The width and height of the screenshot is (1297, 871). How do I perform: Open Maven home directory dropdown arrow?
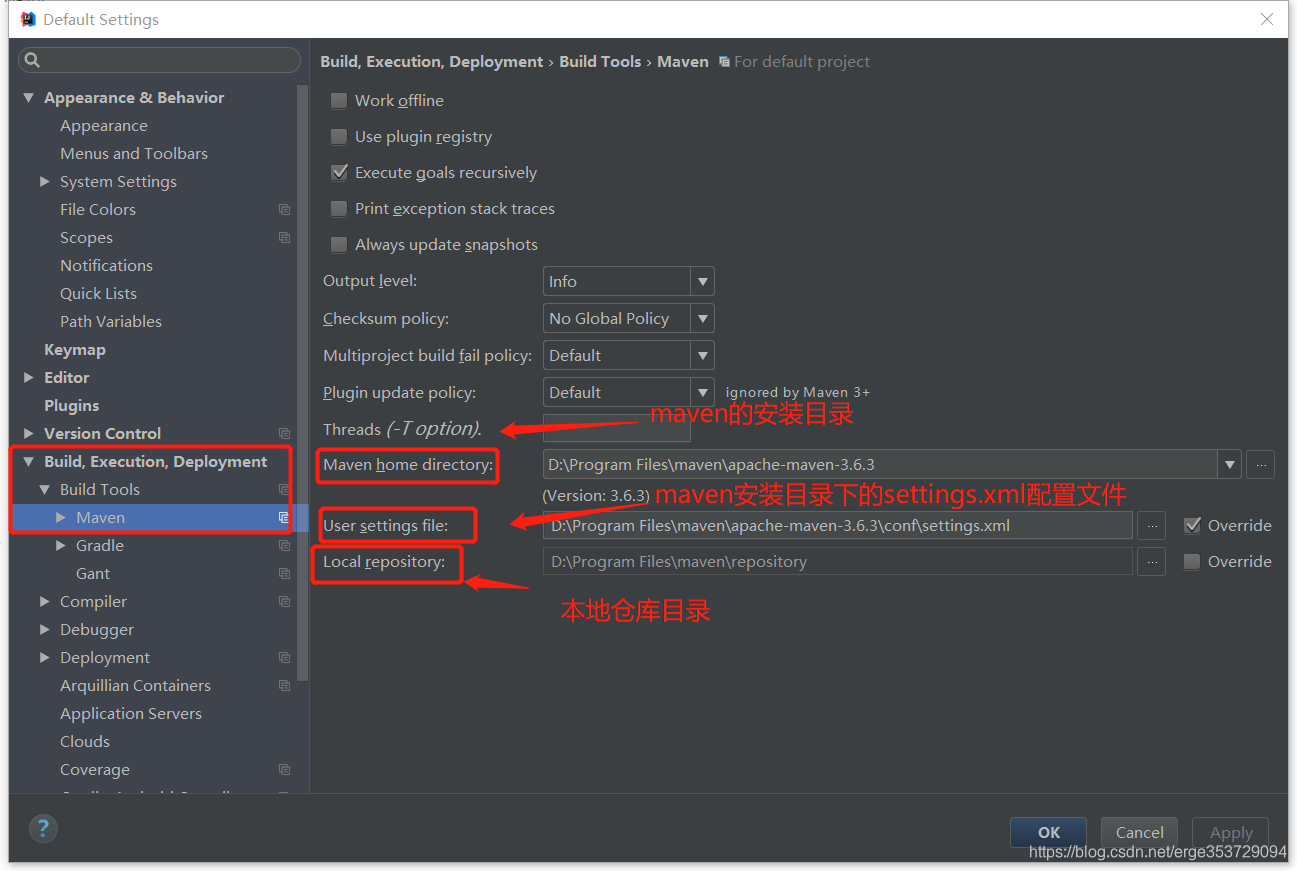pyautogui.click(x=1229, y=464)
